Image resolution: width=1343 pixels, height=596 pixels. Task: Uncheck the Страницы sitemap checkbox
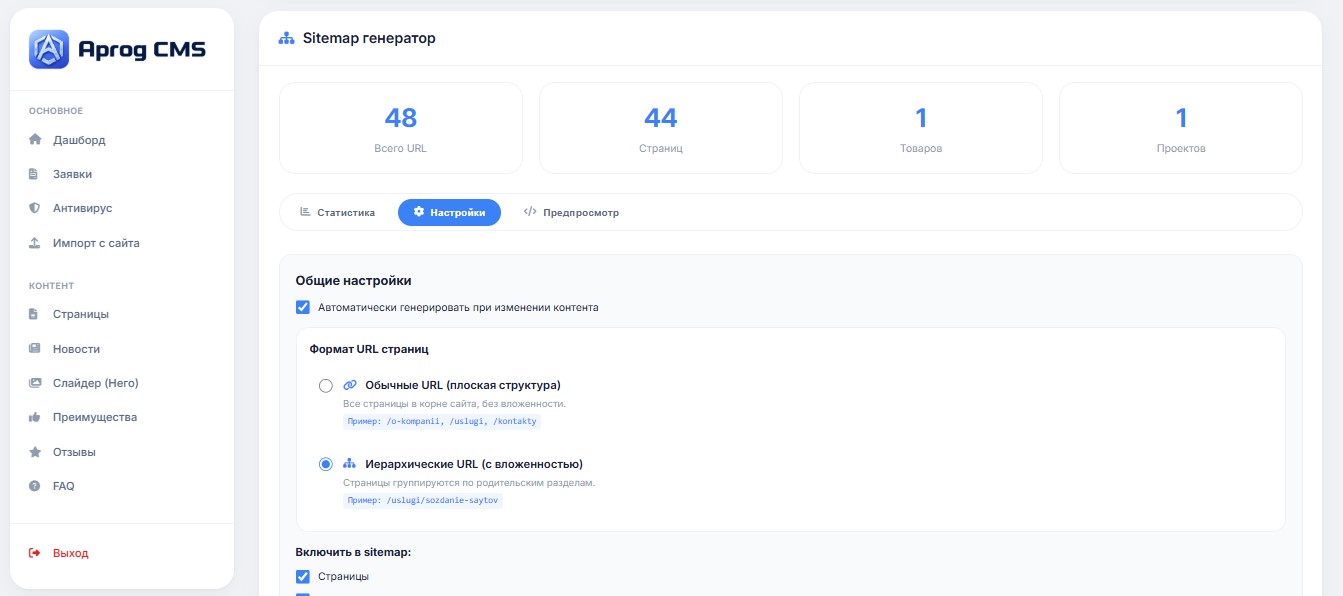[x=303, y=576]
